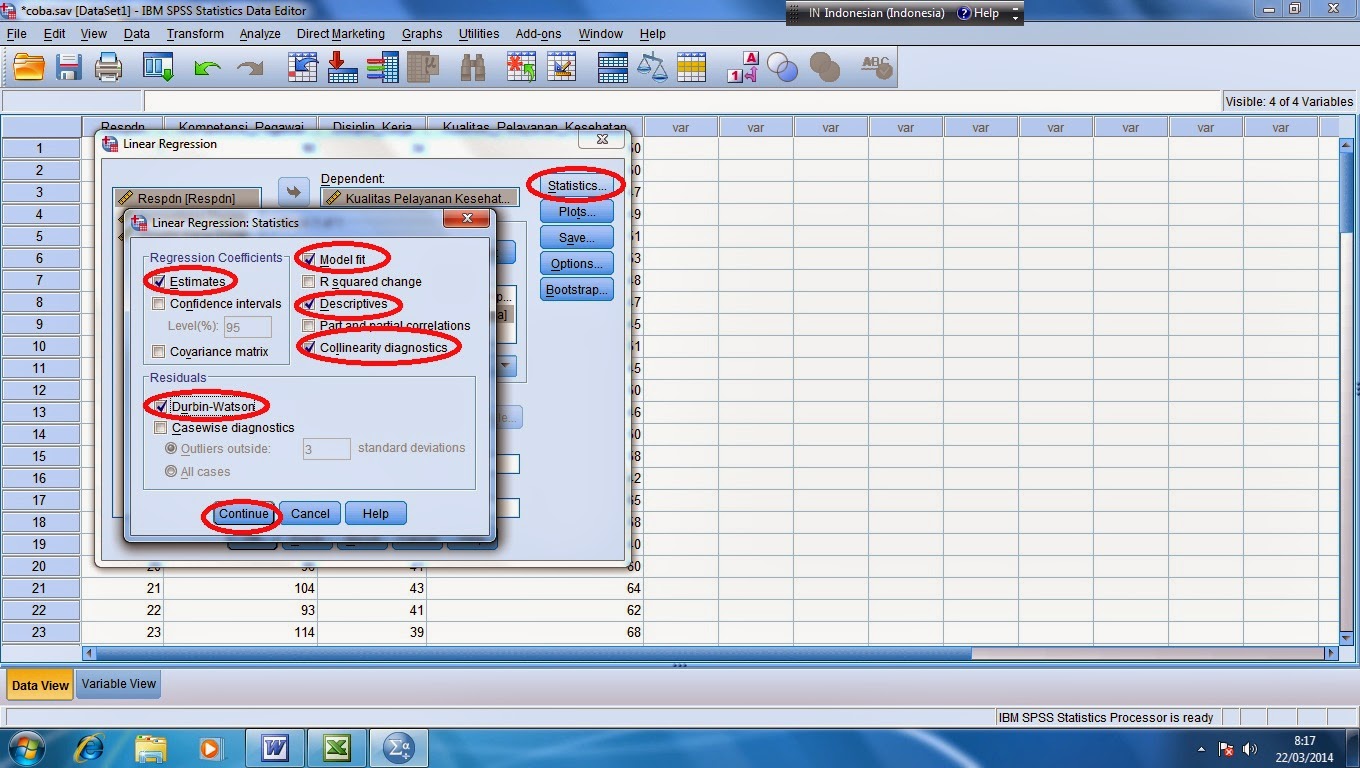1360x768 pixels.
Task: Open the Recall recently used dialogs icon
Action: click(x=158, y=67)
